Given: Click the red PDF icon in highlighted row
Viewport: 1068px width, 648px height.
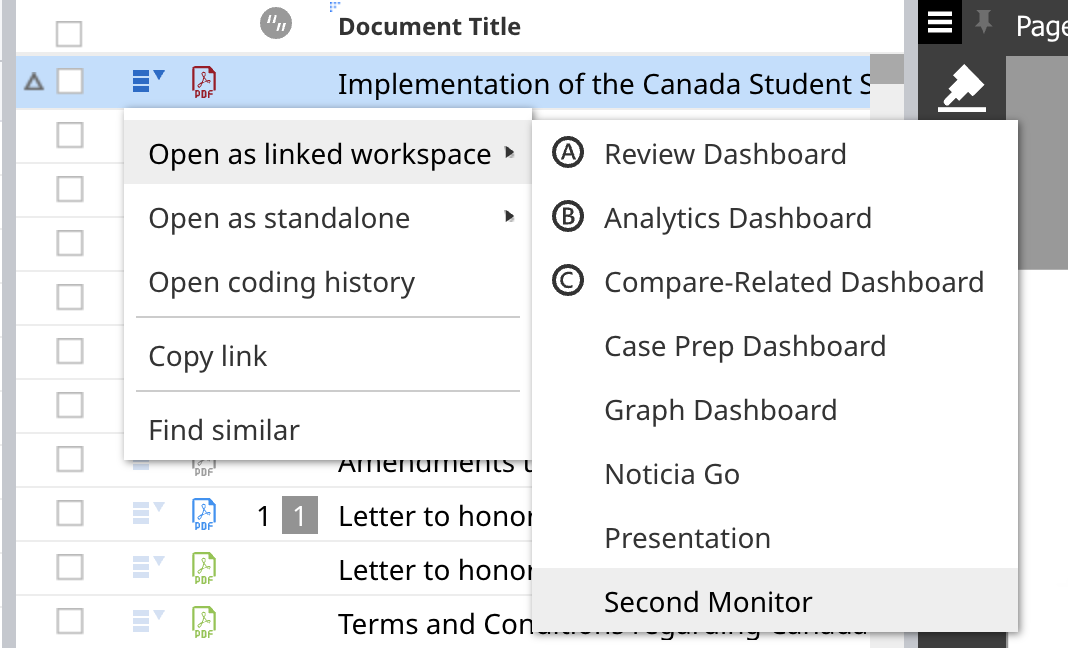Looking at the screenshot, I should point(204,81).
